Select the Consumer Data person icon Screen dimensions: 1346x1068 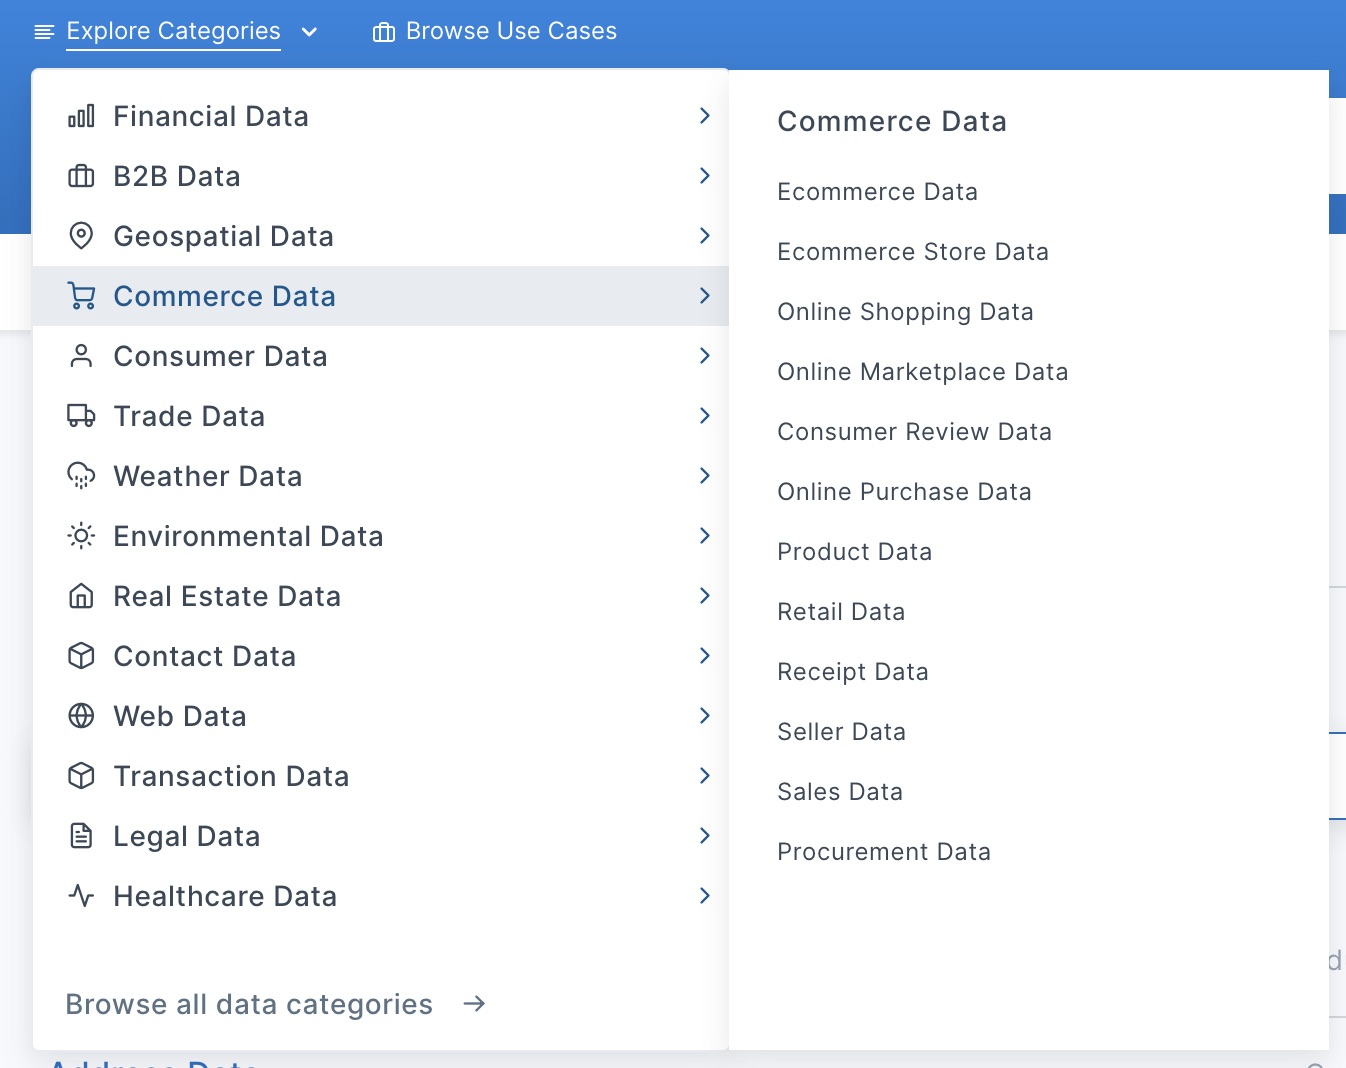coord(81,356)
